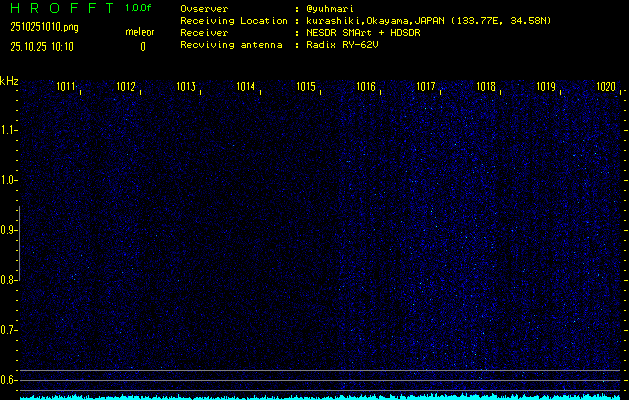Click the 1.1 kHz frequency tick
The image size is (629, 400).
pos(9,130)
